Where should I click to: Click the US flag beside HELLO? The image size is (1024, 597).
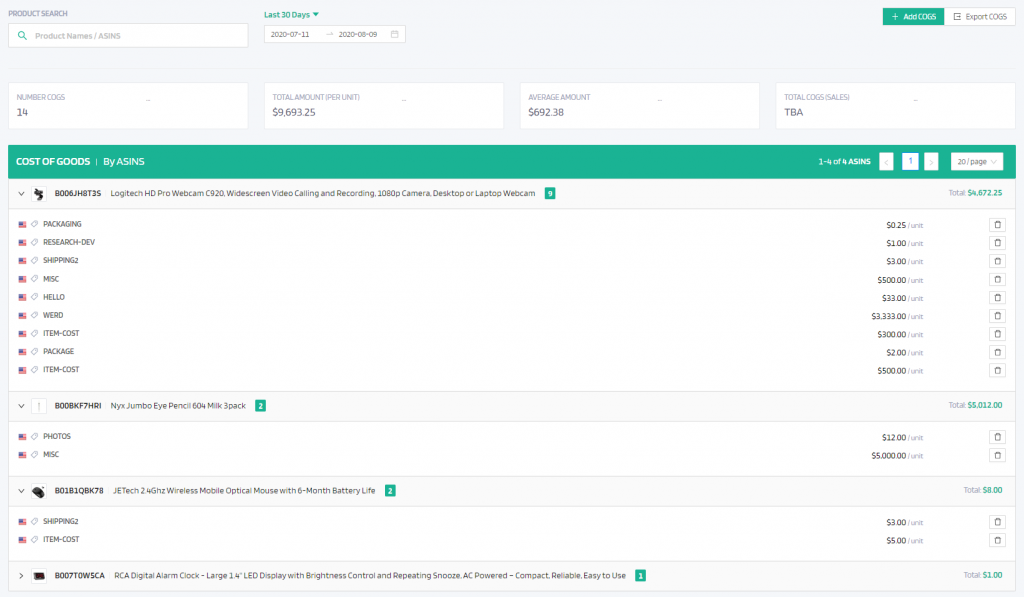(x=22, y=297)
